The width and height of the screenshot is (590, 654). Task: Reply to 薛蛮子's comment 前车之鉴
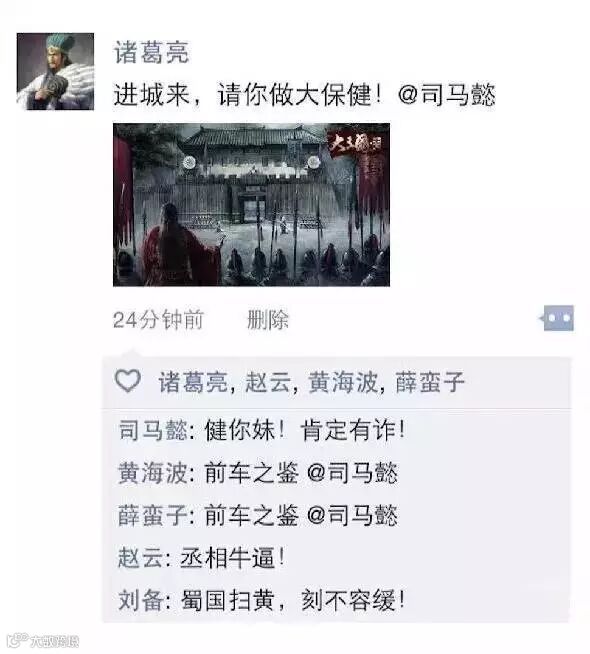(x=258, y=516)
